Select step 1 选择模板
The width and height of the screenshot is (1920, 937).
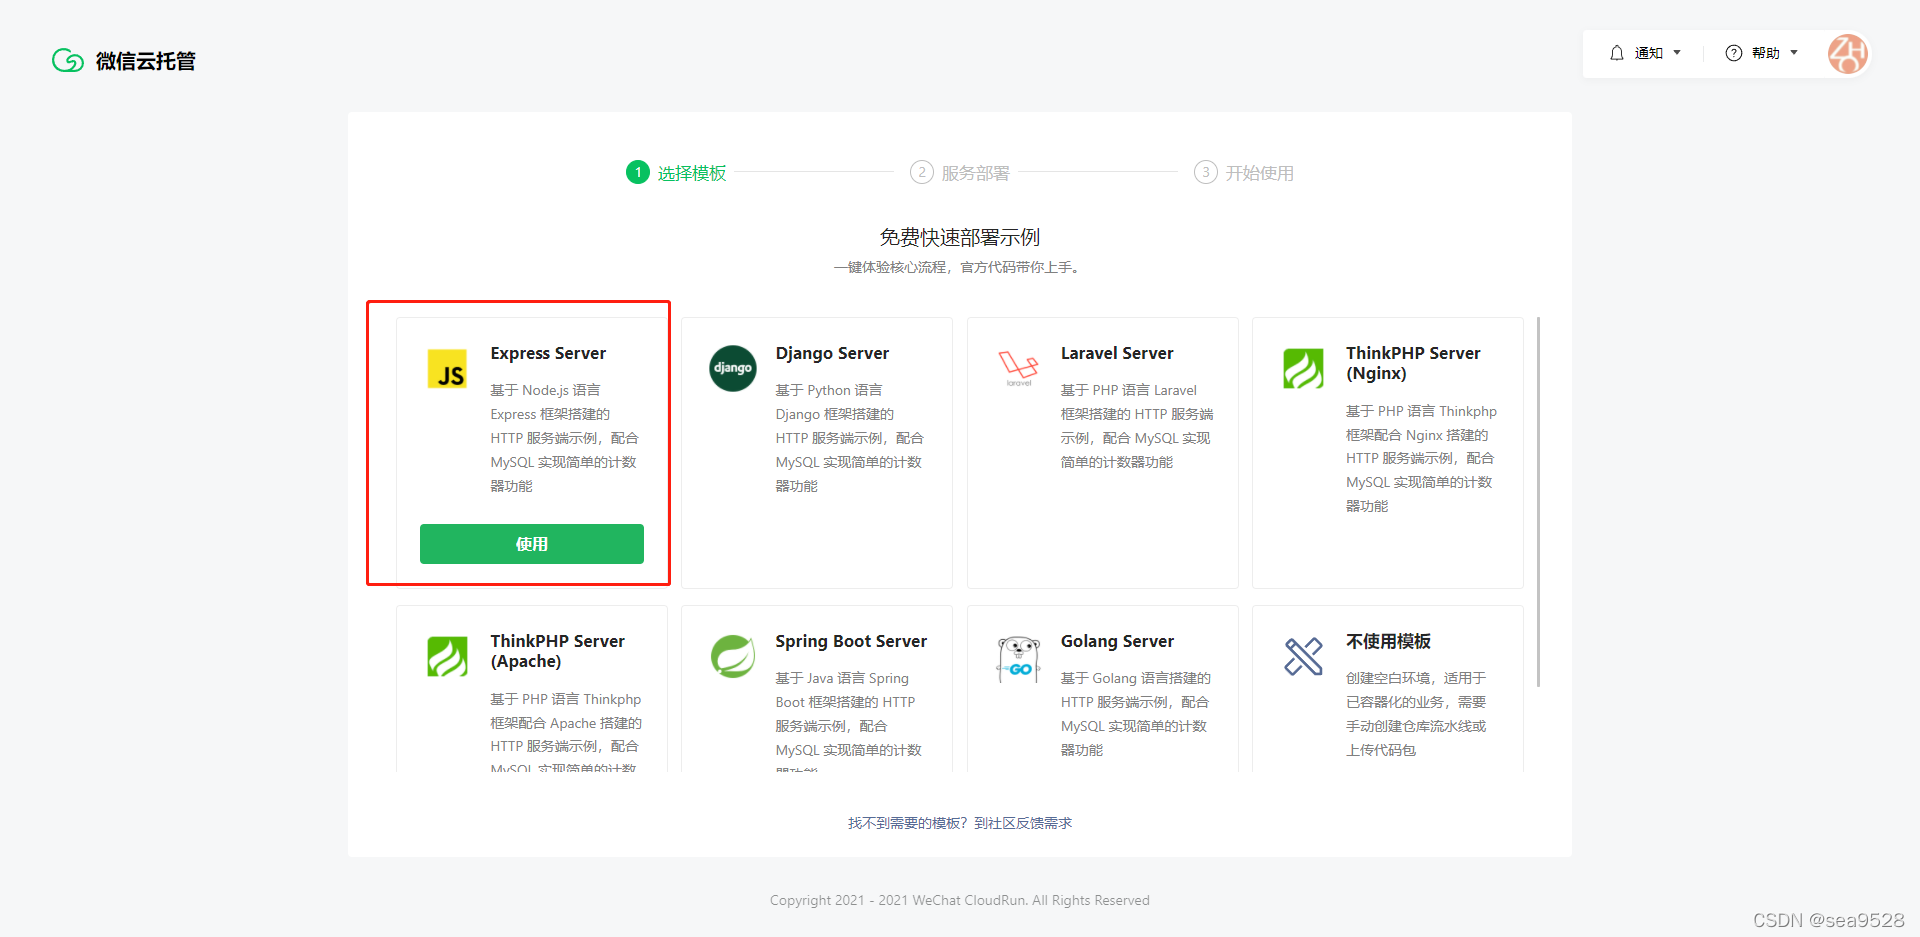pos(676,173)
